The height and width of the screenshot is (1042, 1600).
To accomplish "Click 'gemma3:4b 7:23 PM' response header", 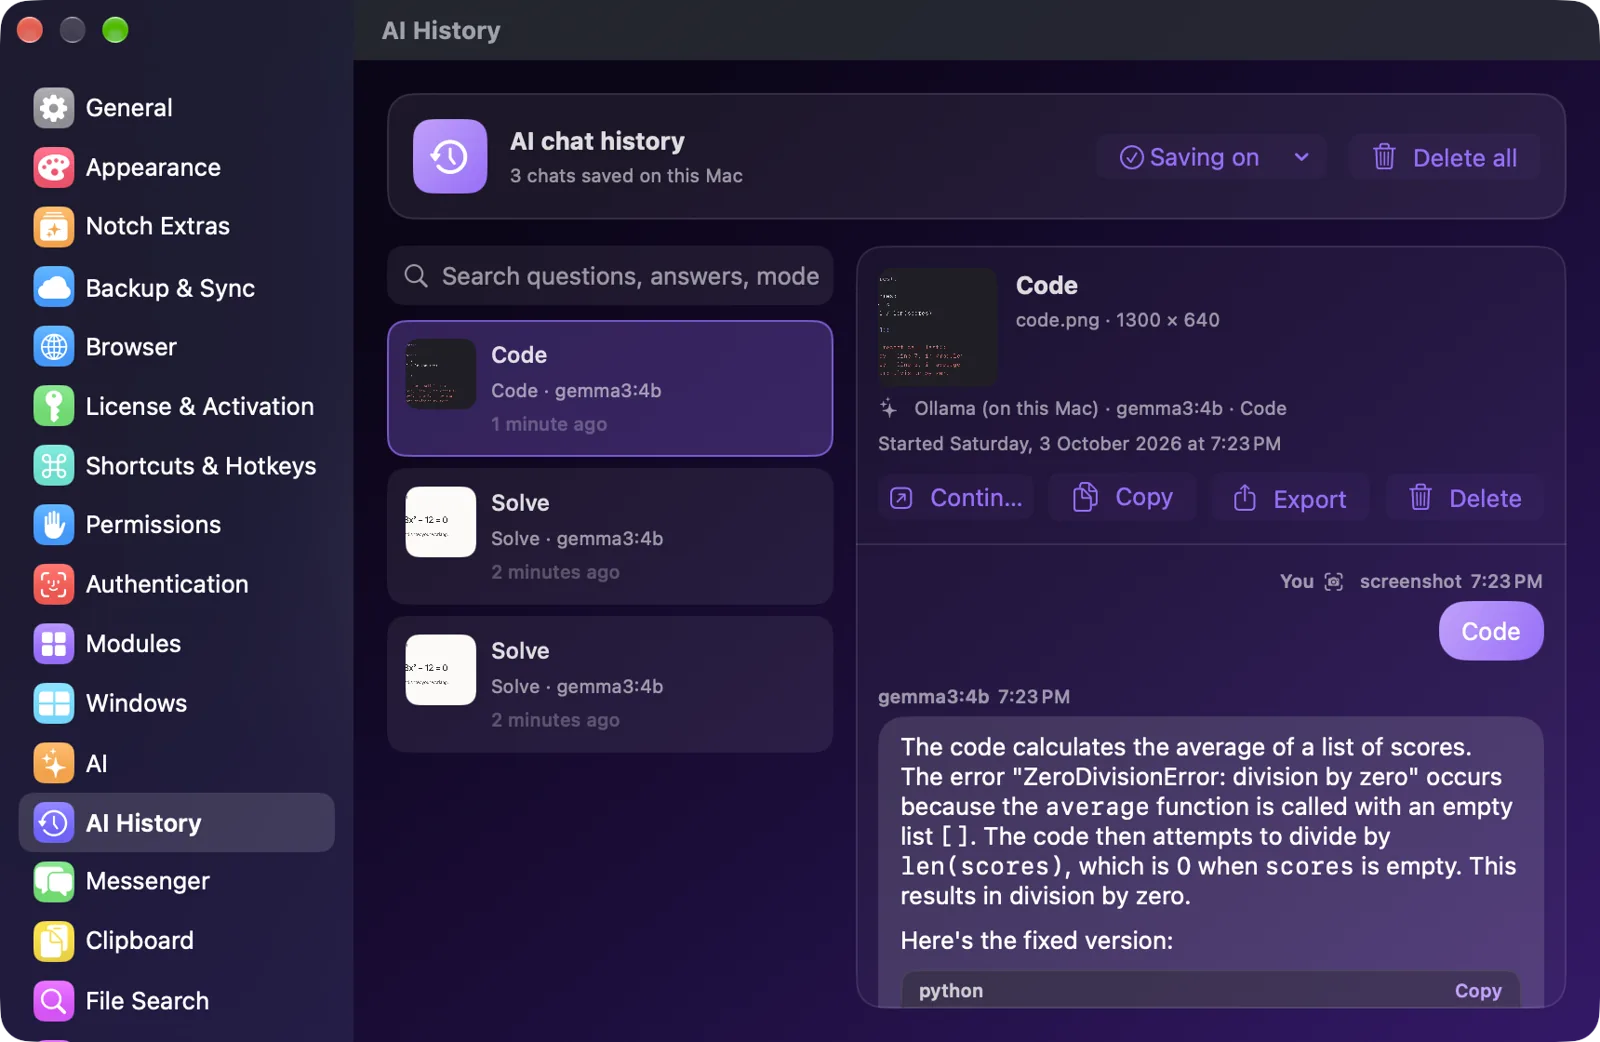I will pos(974,697).
